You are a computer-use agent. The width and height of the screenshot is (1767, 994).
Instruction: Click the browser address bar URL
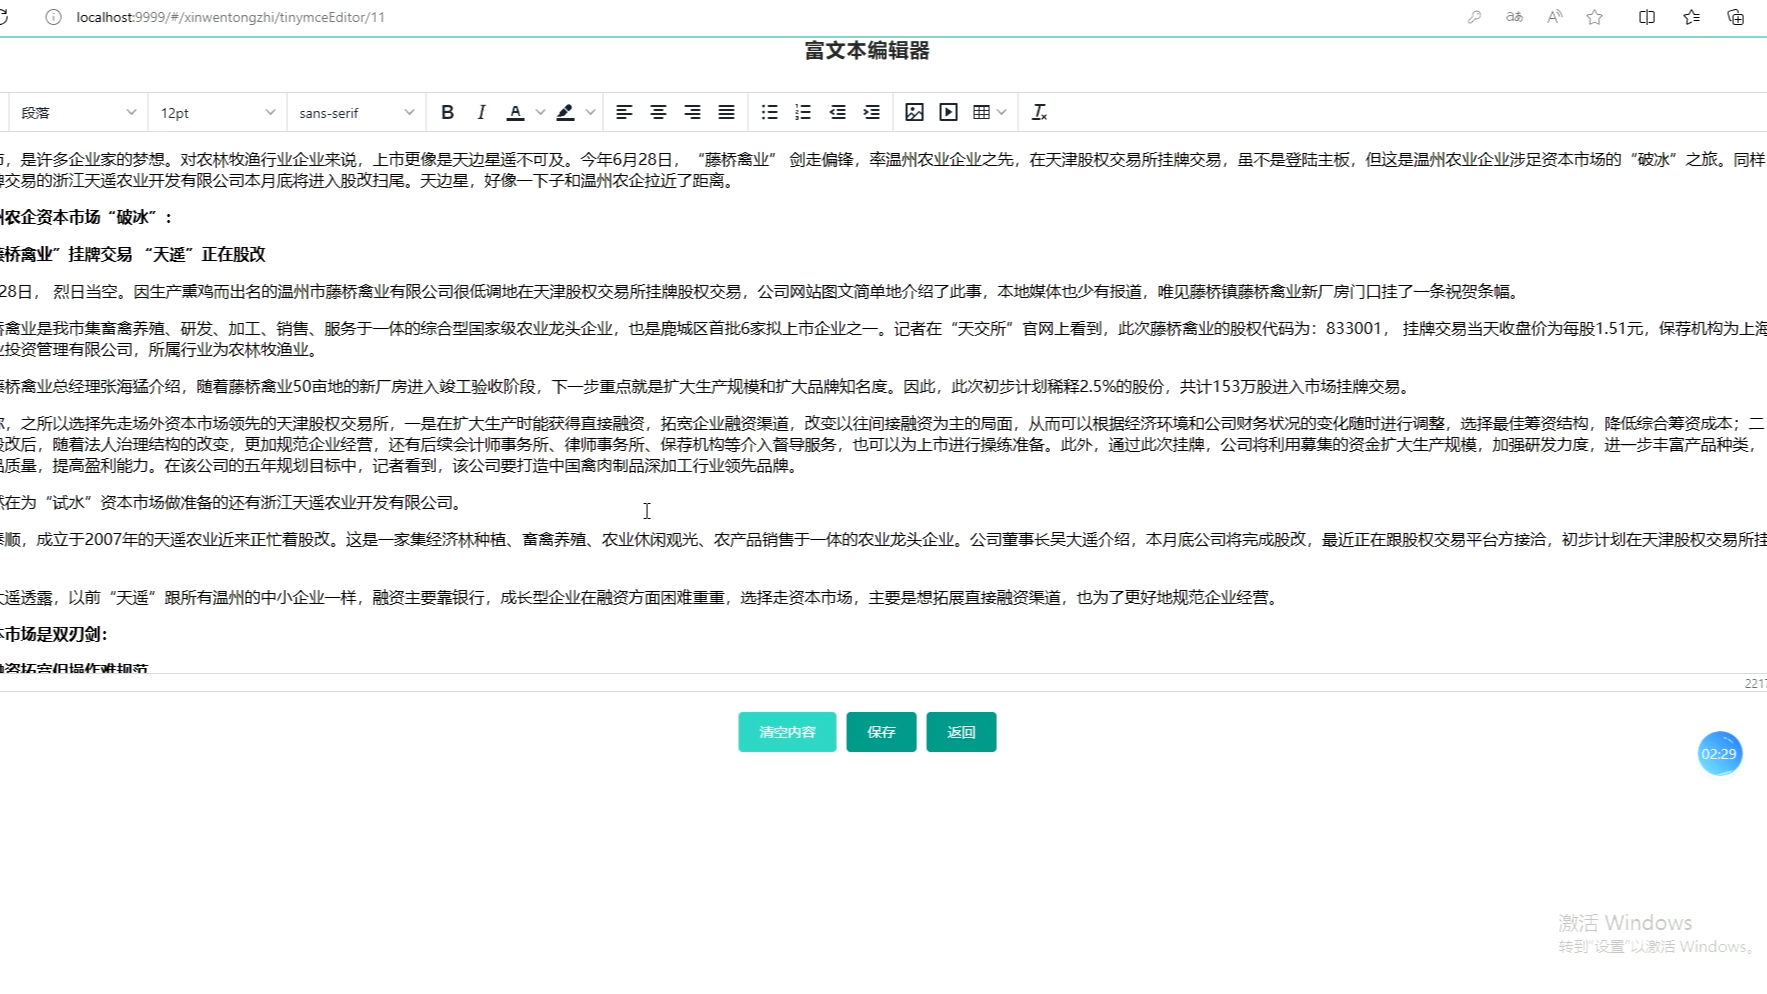pyautogui.click(x=231, y=17)
